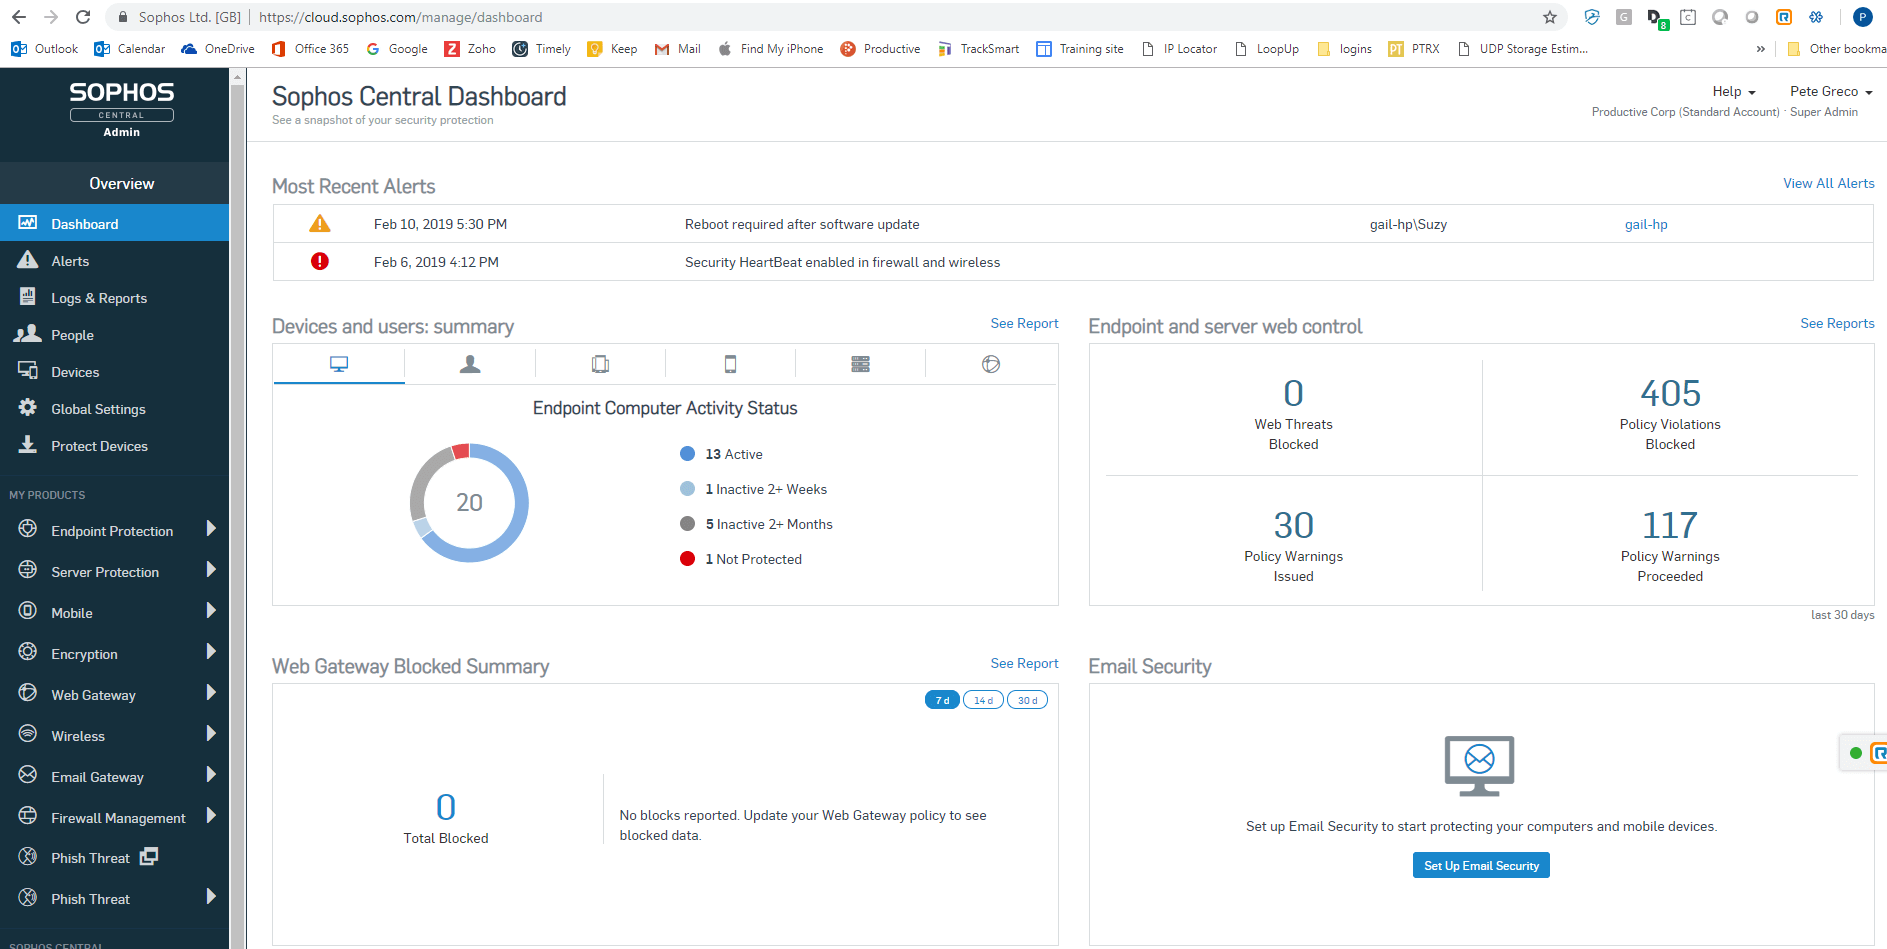
Task: Expand the Email Gateway submenu arrow
Action: pyautogui.click(x=211, y=775)
